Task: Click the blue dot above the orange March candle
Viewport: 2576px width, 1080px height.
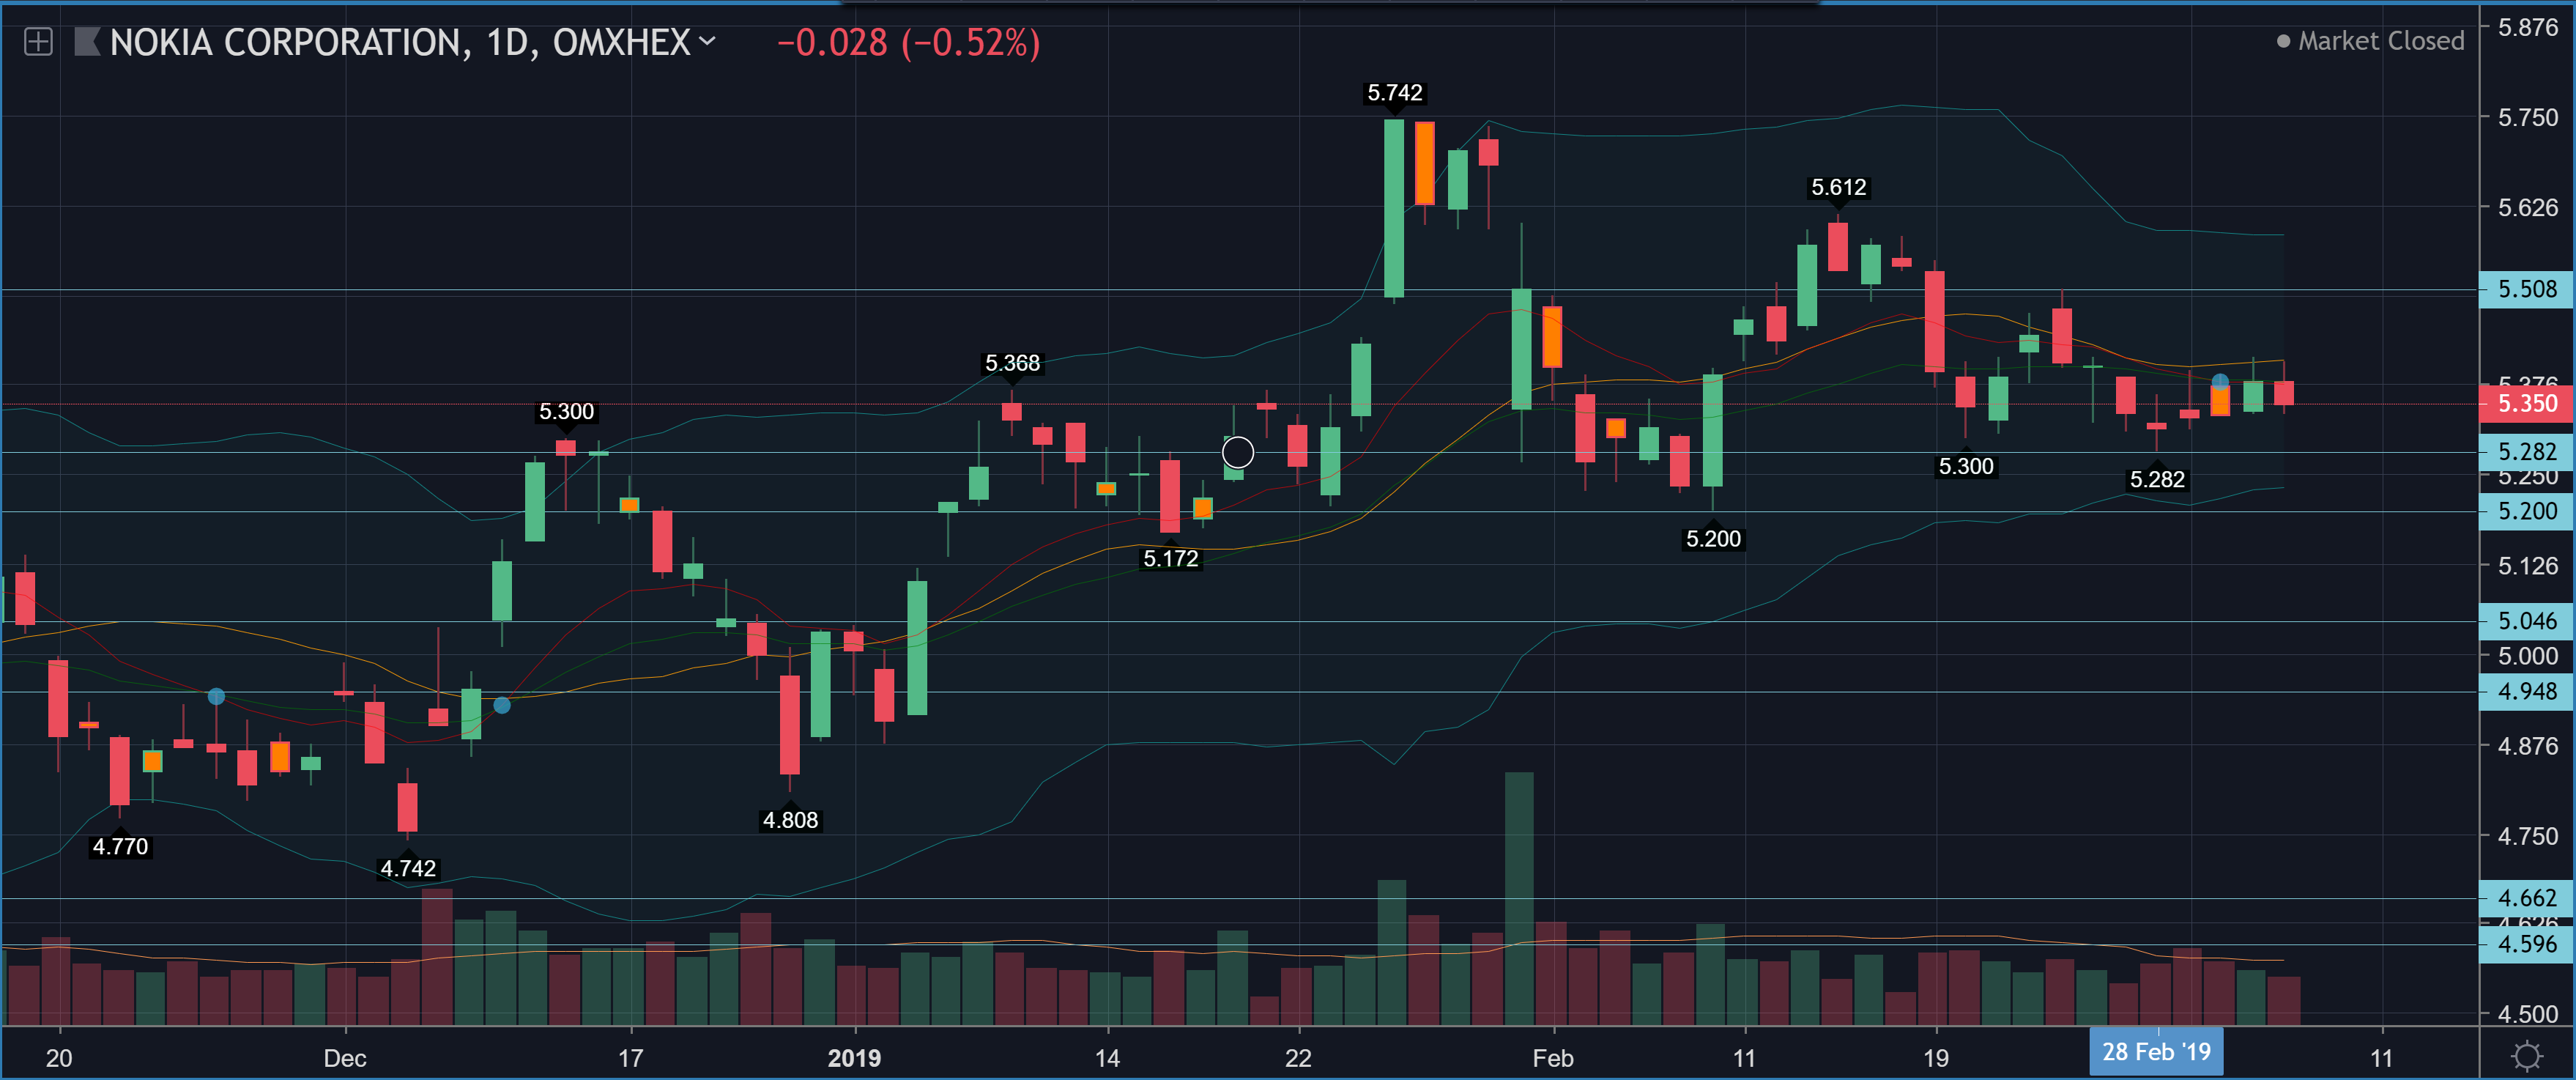Action: pyautogui.click(x=2219, y=381)
